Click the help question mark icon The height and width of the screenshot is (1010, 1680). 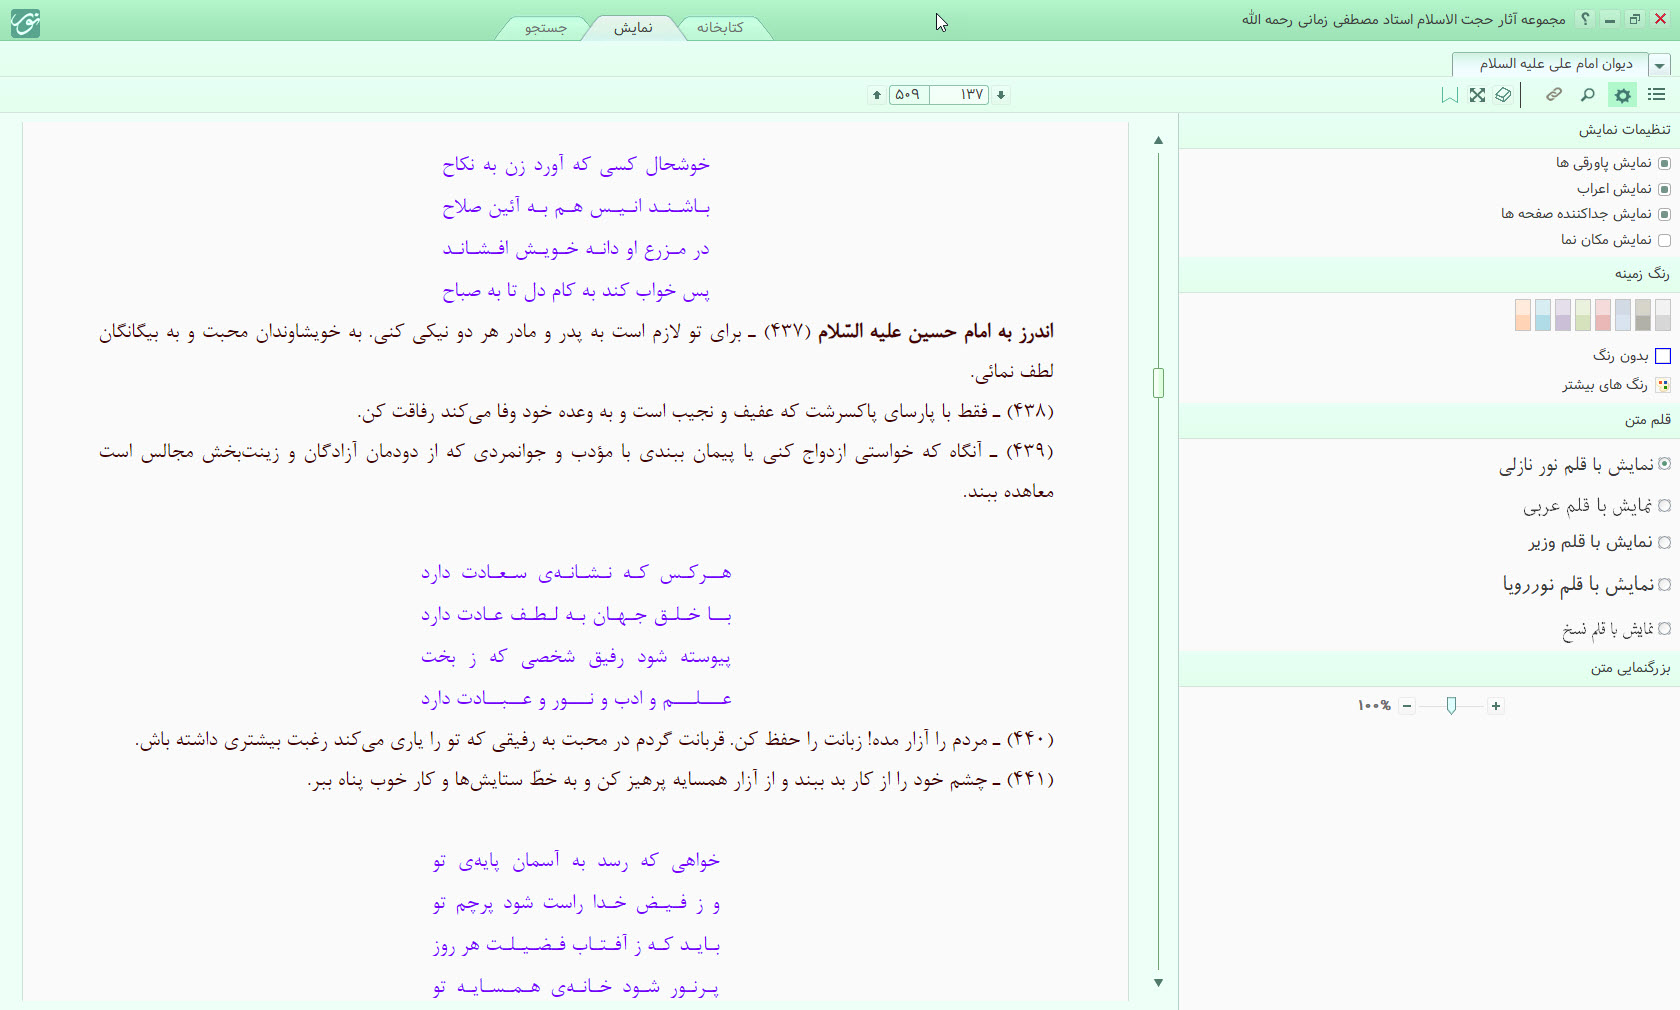[1584, 19]
